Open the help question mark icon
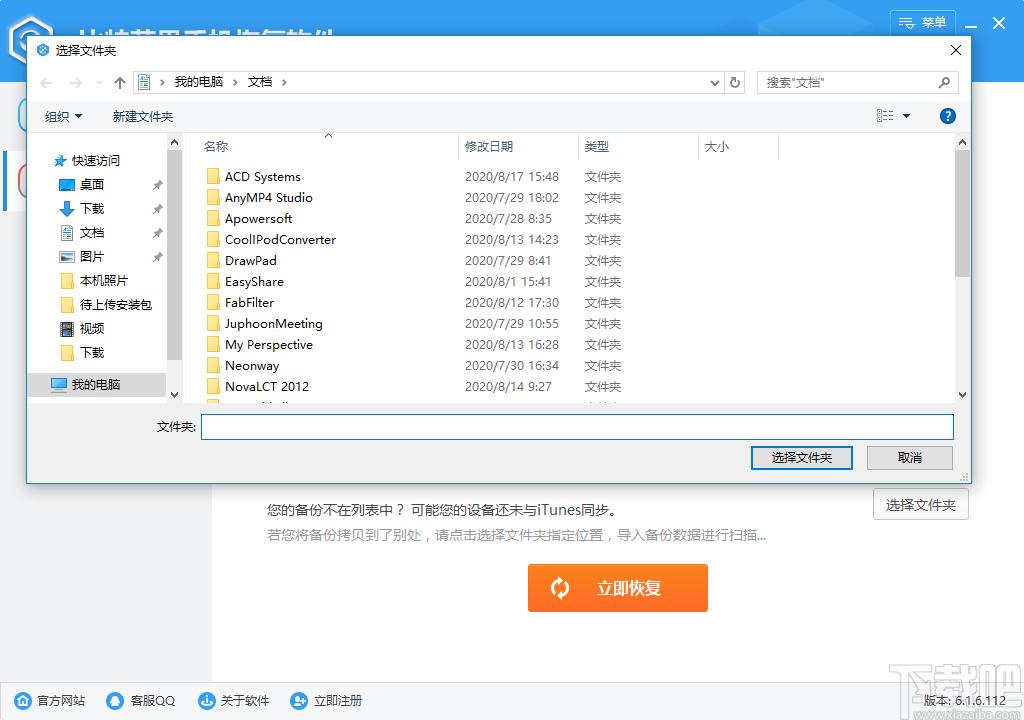Screen dimensions: 1024x720 click(x=948, y=116)
